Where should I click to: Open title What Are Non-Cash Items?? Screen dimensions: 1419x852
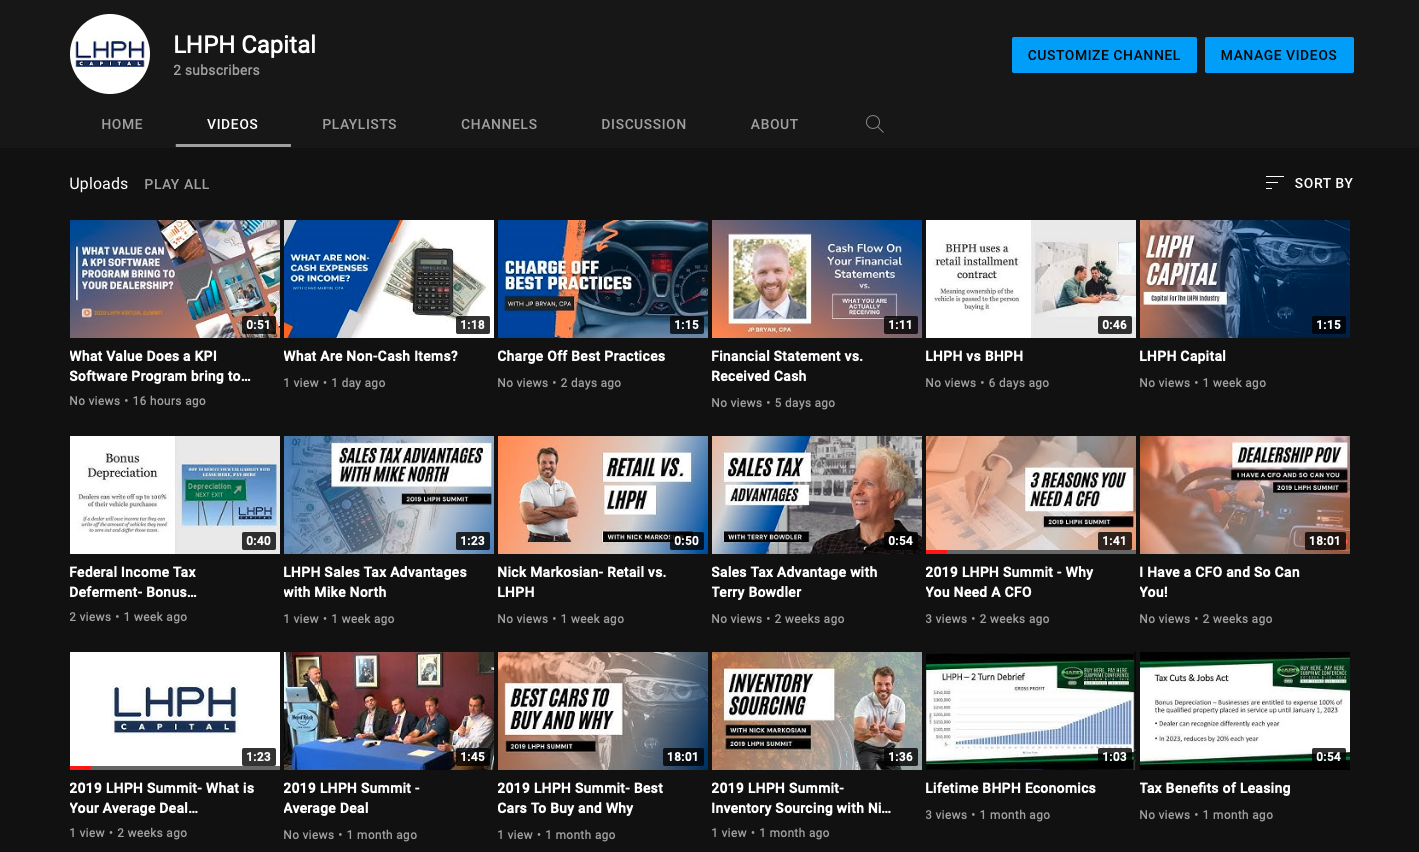tap(371, 356)
